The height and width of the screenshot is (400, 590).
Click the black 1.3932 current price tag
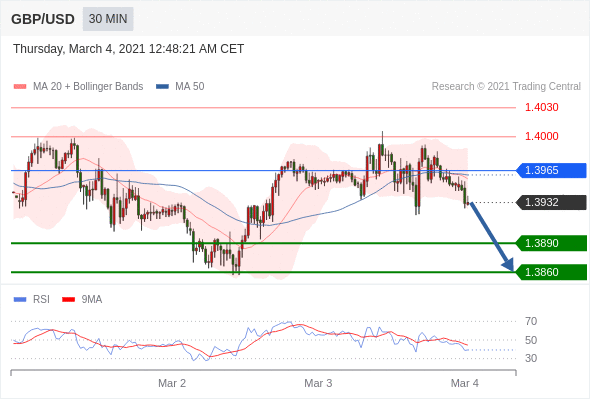[551, 202]
